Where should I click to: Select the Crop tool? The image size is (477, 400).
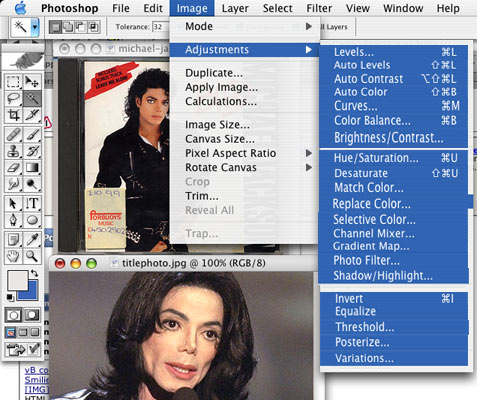tap(13, 115)
